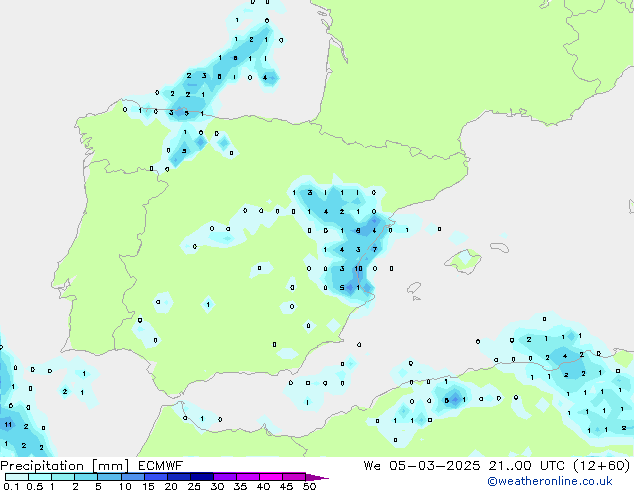This screenshot has width=634, height=490.
Task: Click the legend label "20"
Action: pyautogui.click(x=171, y=486)
